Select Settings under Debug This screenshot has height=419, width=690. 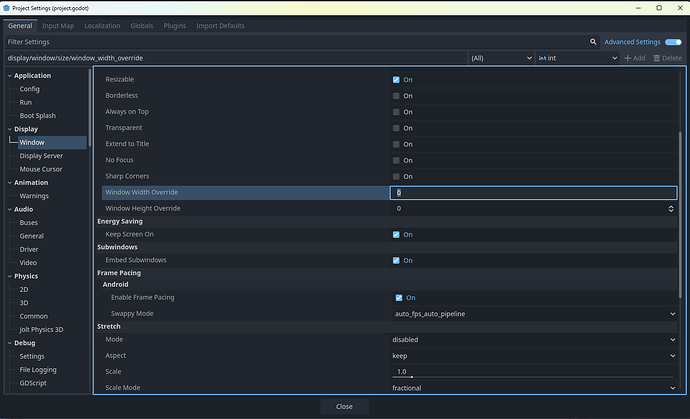(32, 357)
